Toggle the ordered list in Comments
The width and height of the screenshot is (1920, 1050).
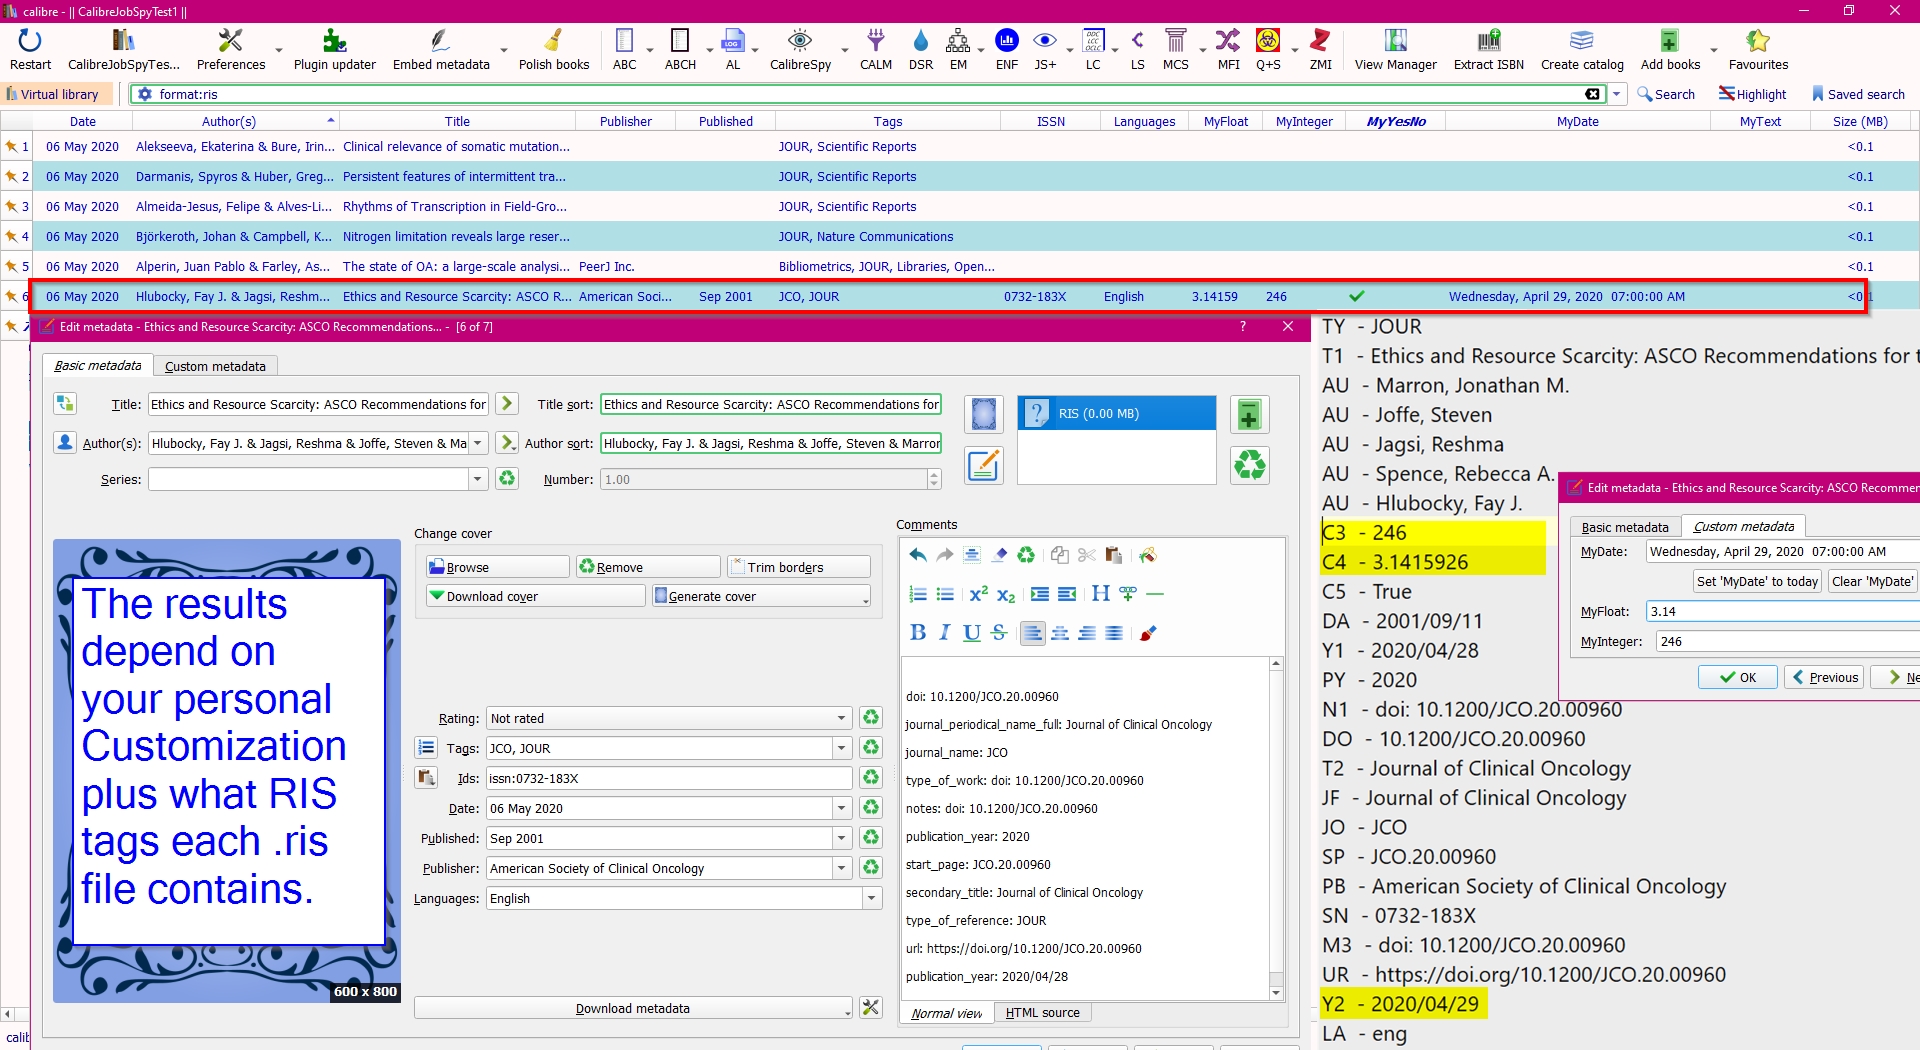click(x=918, y=594)
